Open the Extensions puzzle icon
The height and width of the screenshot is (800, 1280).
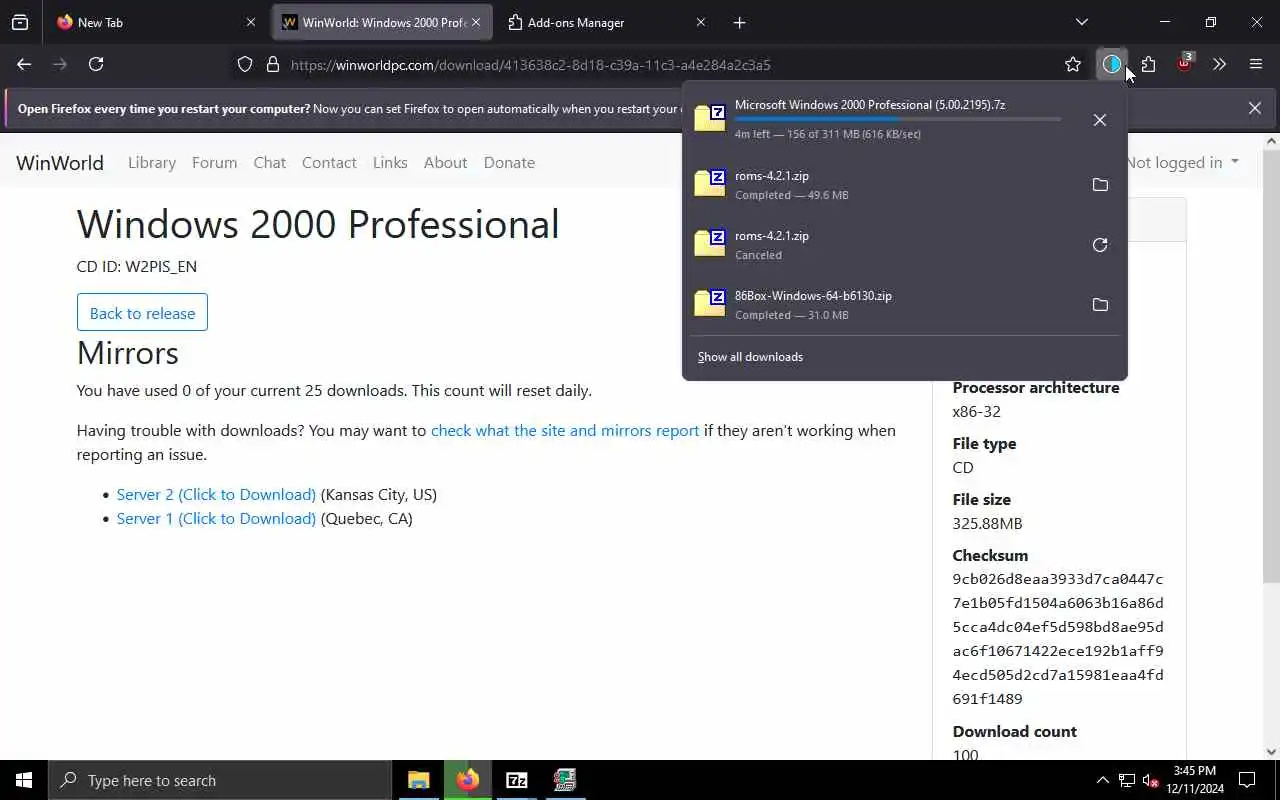[1148, 65]
